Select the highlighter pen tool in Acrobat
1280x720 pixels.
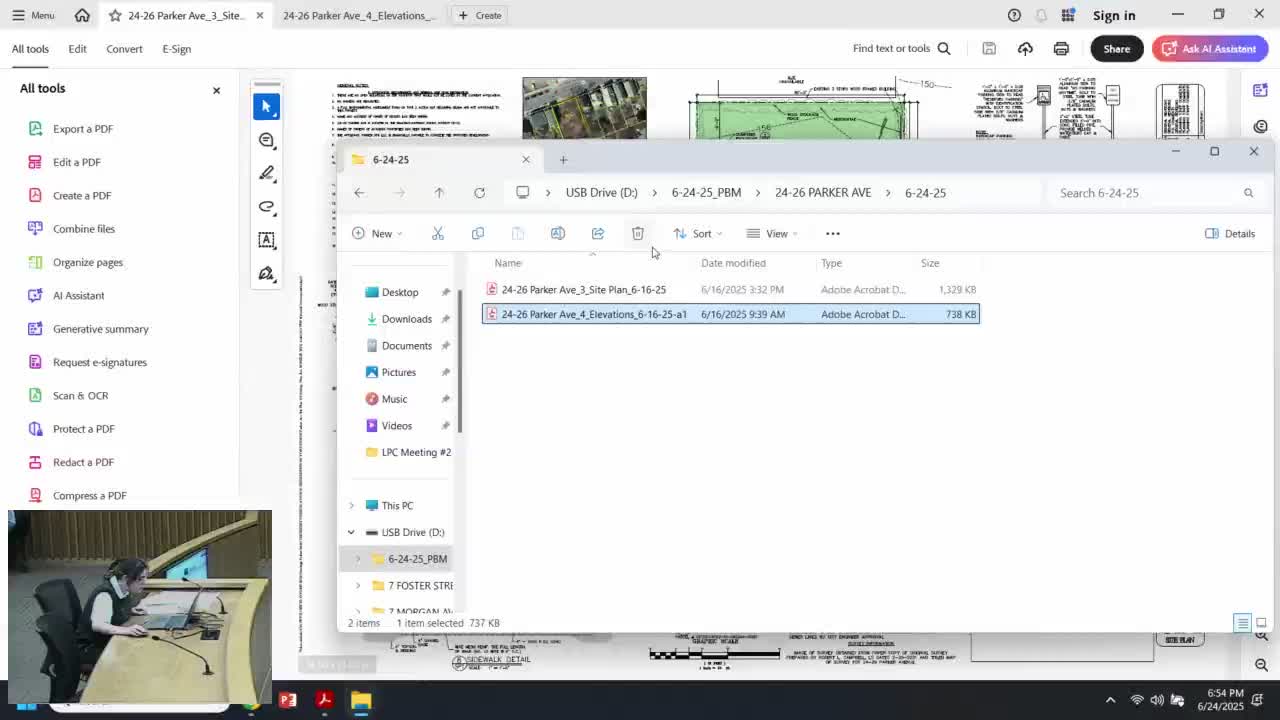(266, 174)
